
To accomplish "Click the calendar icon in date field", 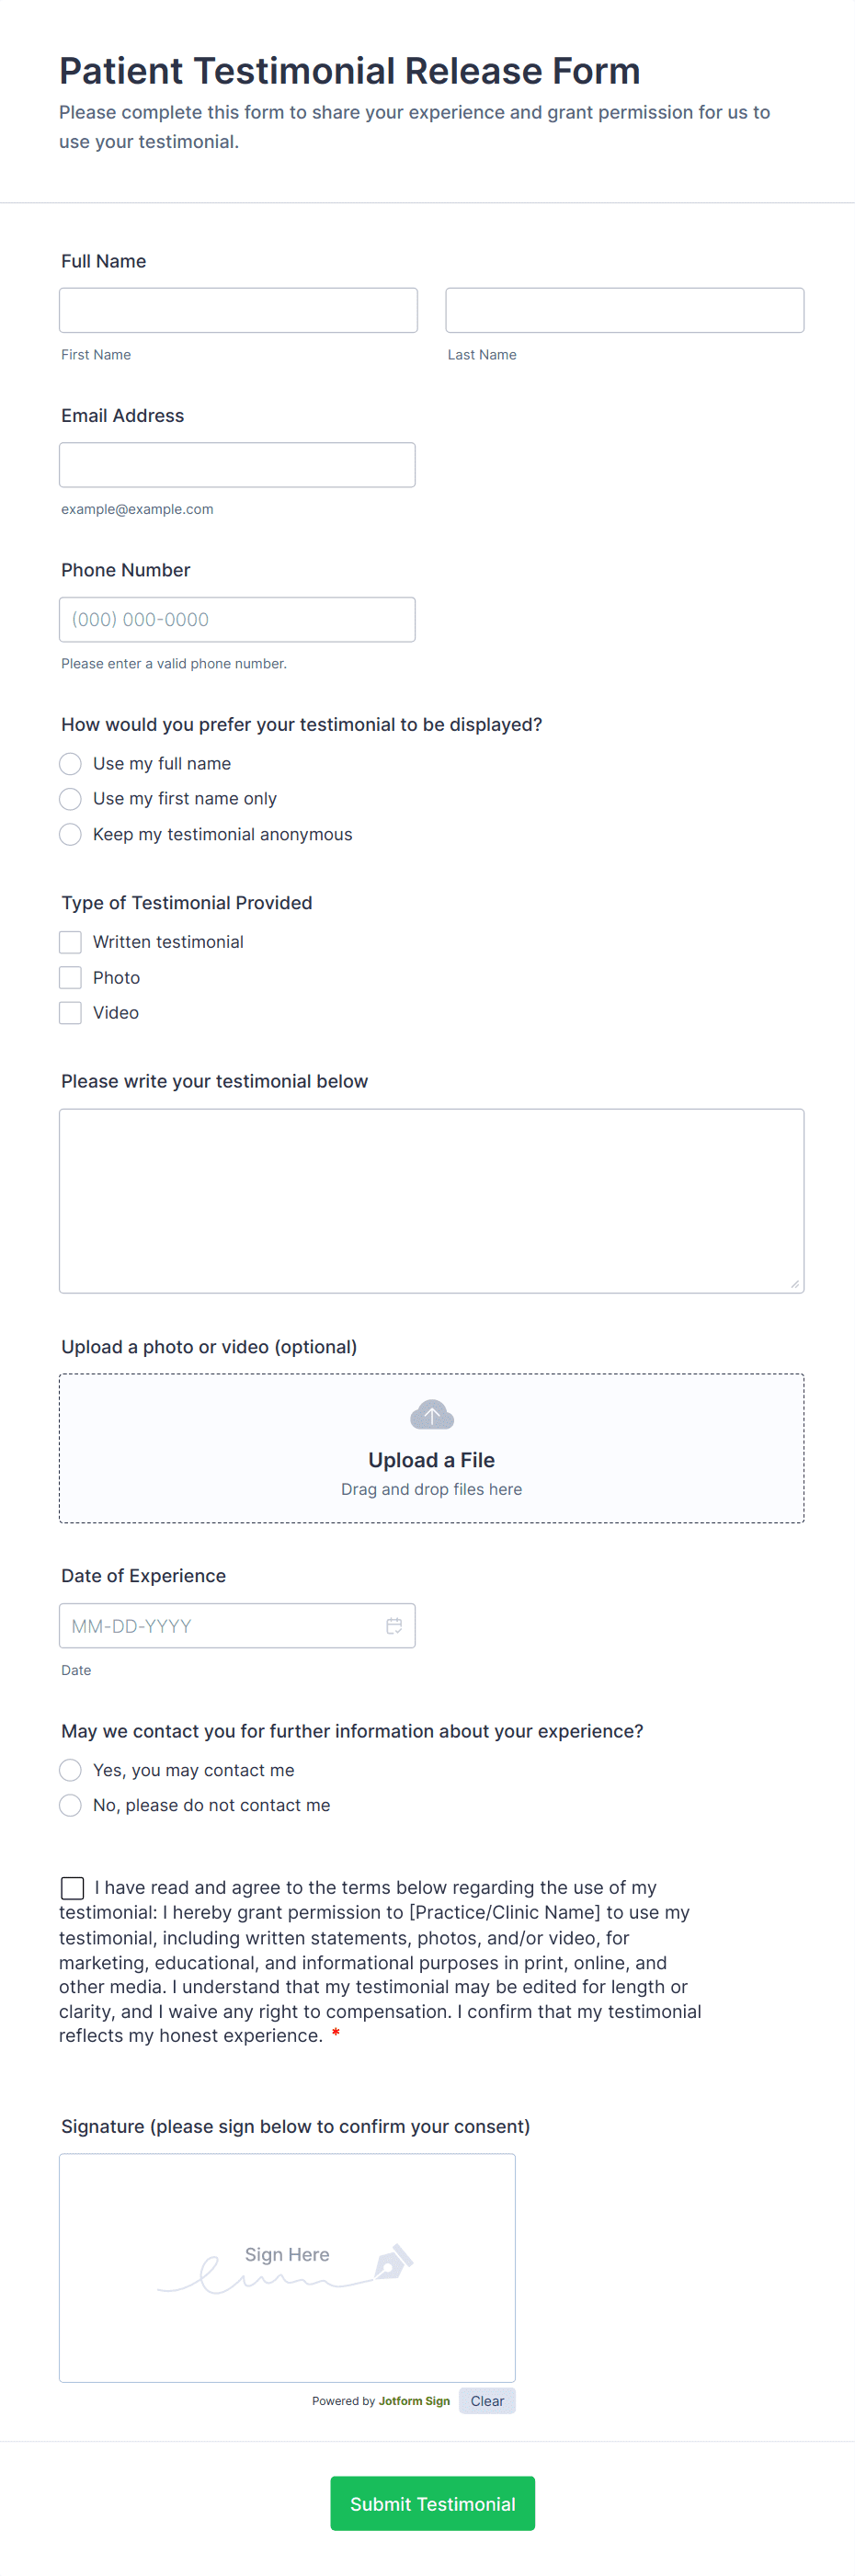I will pos(394,1625).
